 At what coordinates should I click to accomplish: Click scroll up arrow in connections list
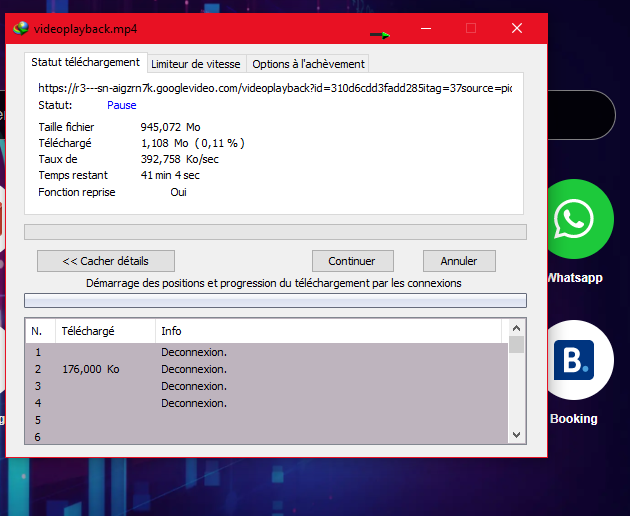(517, 328)
